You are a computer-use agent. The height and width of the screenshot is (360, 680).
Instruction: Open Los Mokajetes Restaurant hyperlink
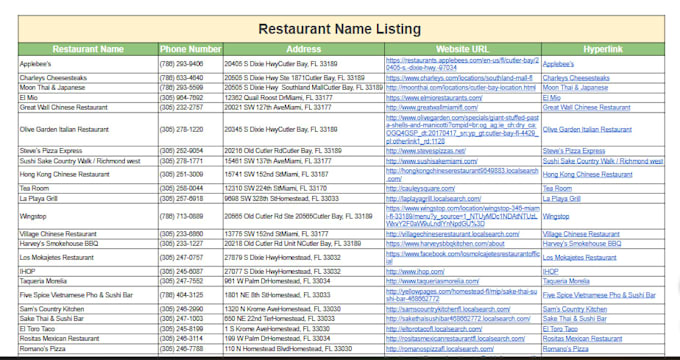point(579,258)
